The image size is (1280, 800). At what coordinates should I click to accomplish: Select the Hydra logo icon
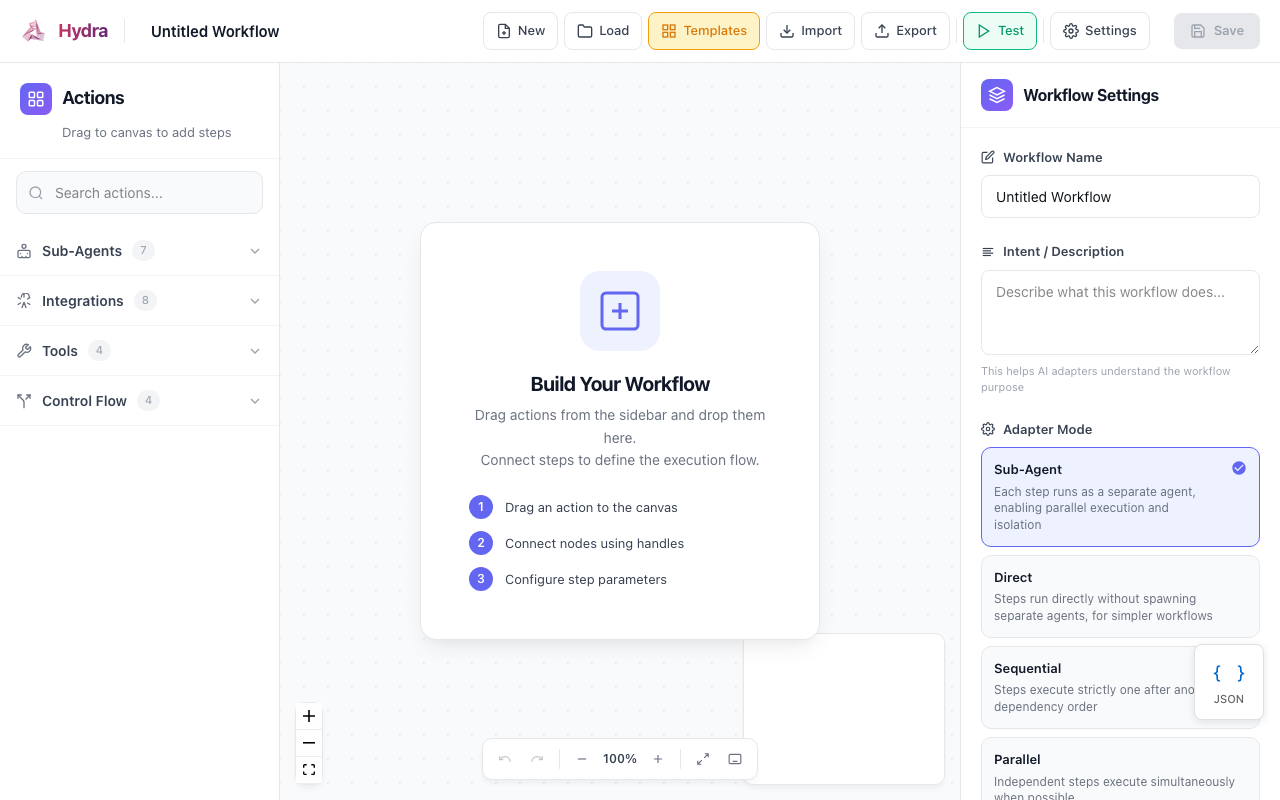point(33,31)
